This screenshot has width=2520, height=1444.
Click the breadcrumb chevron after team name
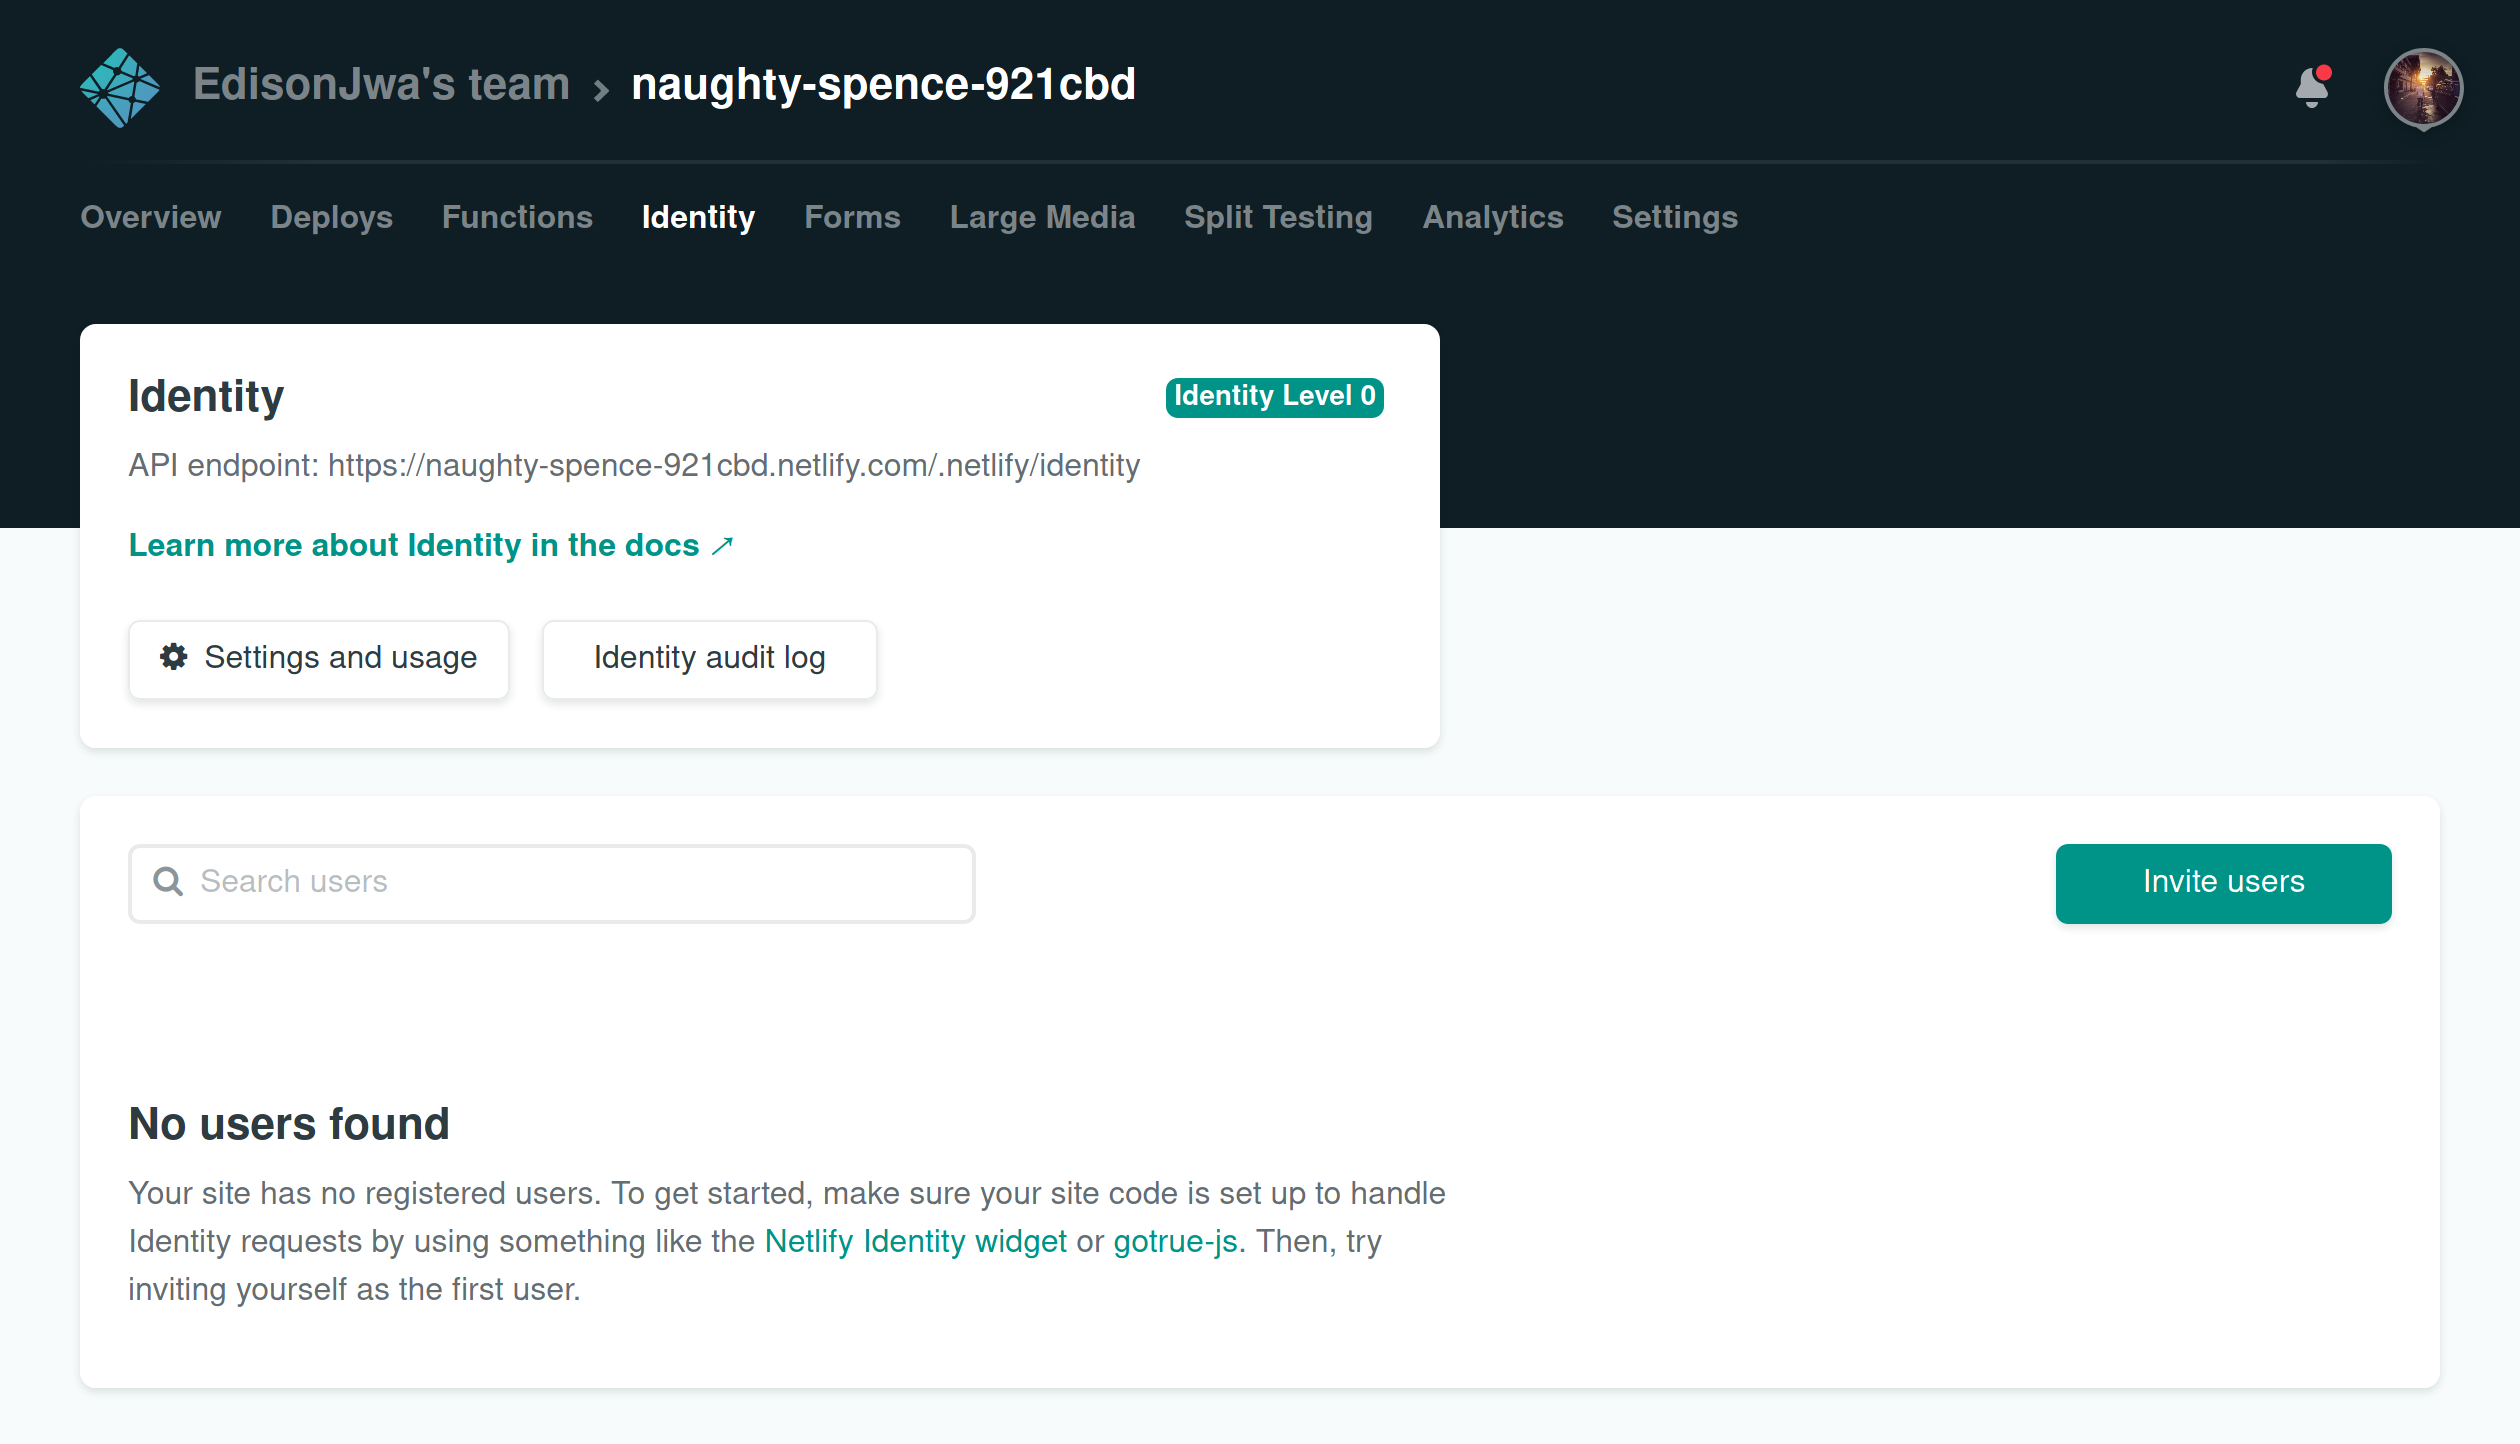click(x=601, y=91)
